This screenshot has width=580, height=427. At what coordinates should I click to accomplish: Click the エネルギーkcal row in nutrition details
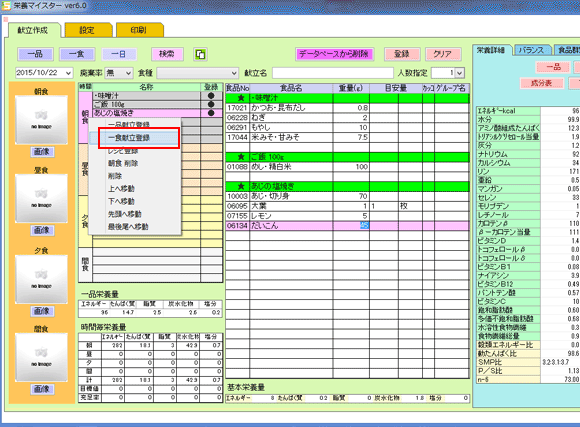click(x=528, y=111)
